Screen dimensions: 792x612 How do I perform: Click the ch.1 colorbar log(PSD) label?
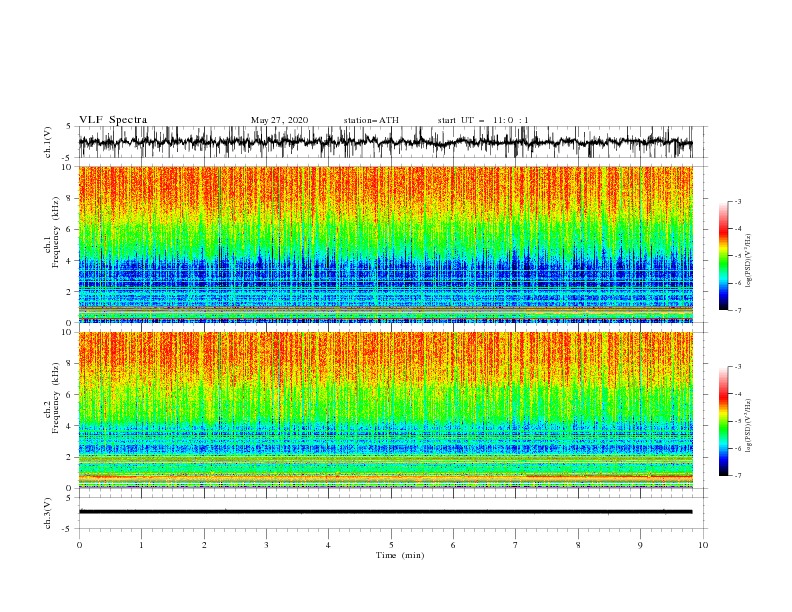coord(748,261)
